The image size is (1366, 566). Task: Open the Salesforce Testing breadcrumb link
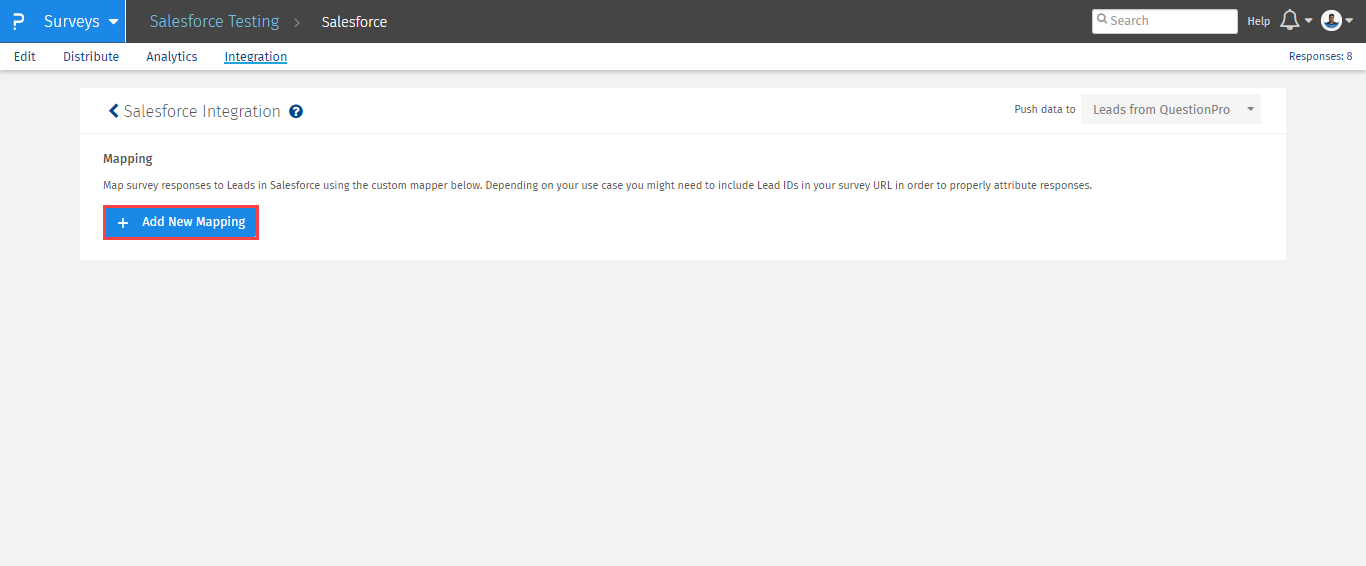point(214,21)
